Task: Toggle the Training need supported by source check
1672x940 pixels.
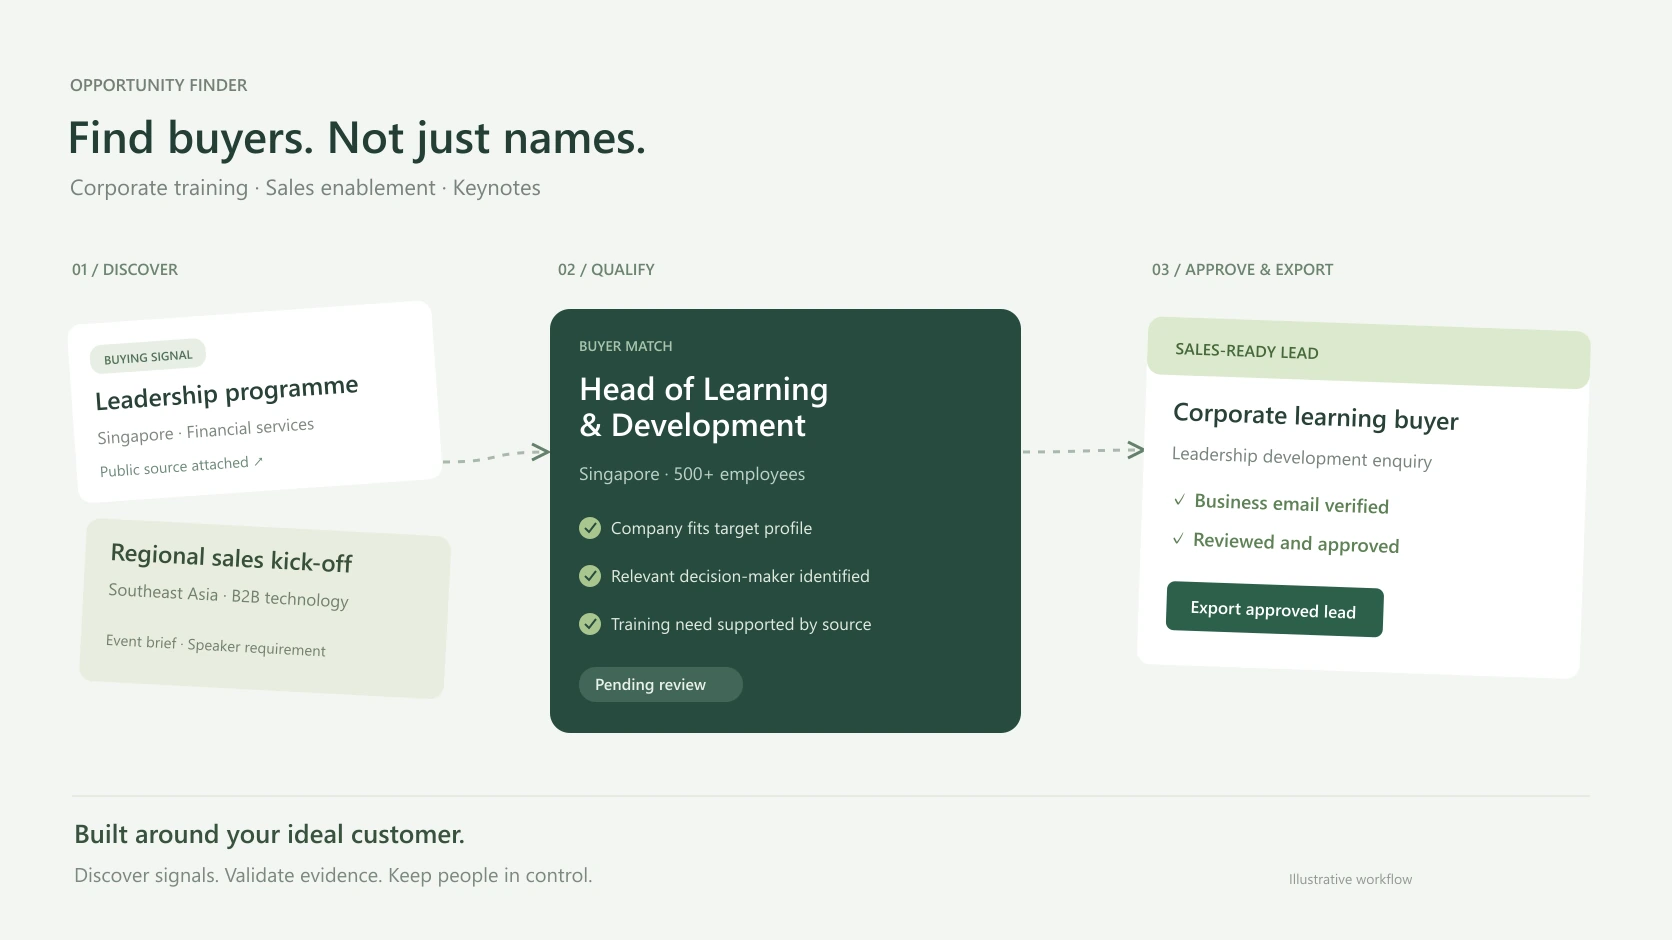Action: click(590, 624)
